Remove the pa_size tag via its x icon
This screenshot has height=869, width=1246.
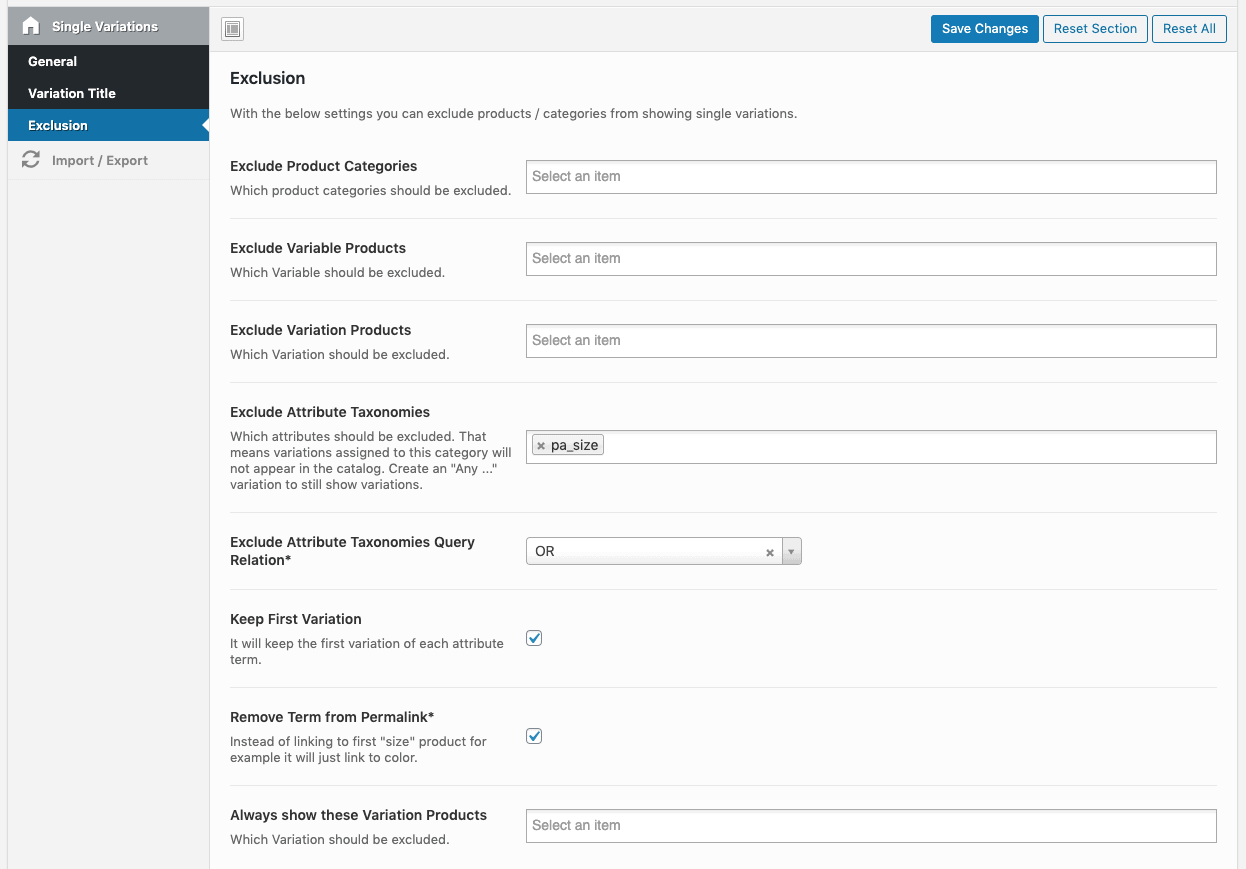click(541, 445)
